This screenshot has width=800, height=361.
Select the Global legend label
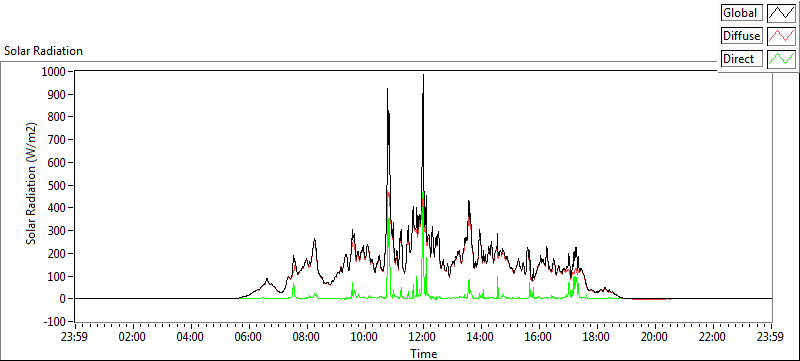tap(741, 13)
